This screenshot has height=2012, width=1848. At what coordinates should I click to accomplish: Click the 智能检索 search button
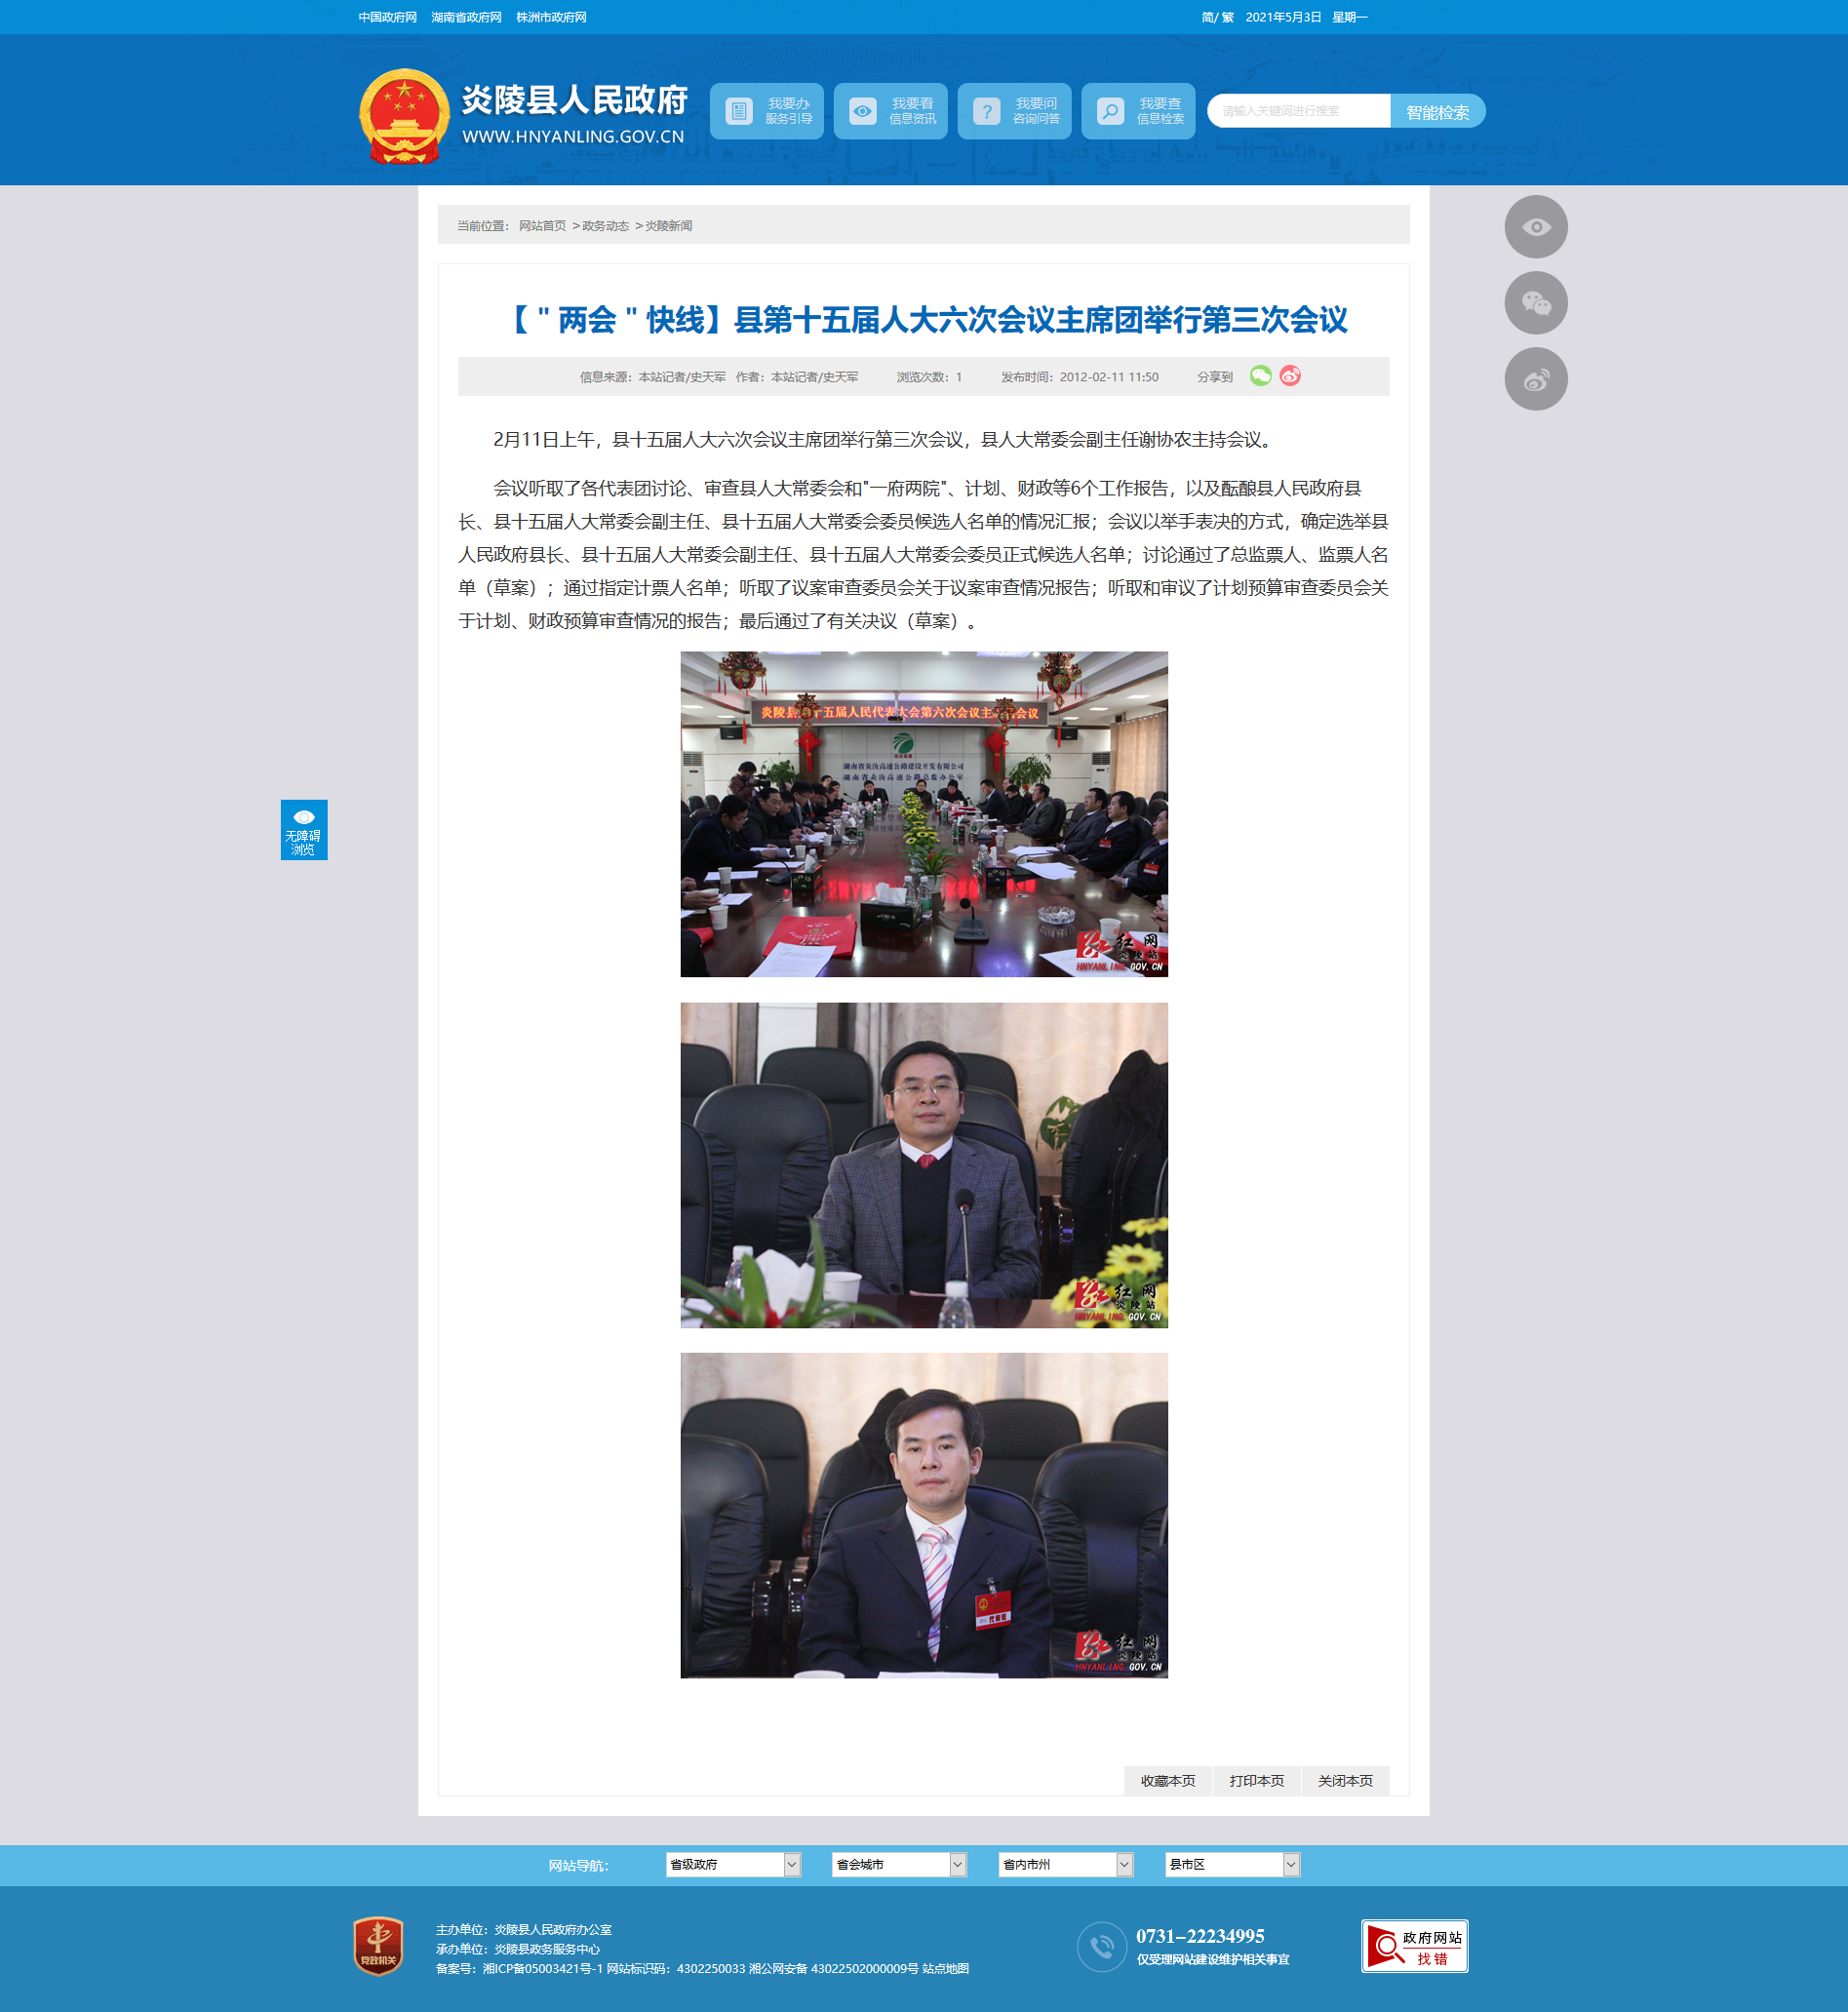click(x=1437, y=112)
